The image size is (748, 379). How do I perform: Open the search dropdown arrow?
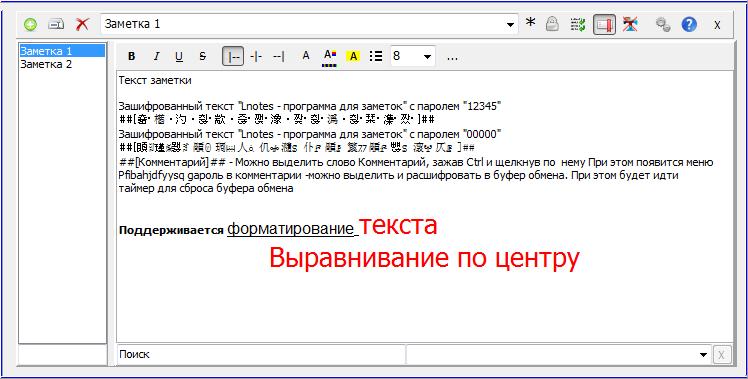click(x=703, y=355)
